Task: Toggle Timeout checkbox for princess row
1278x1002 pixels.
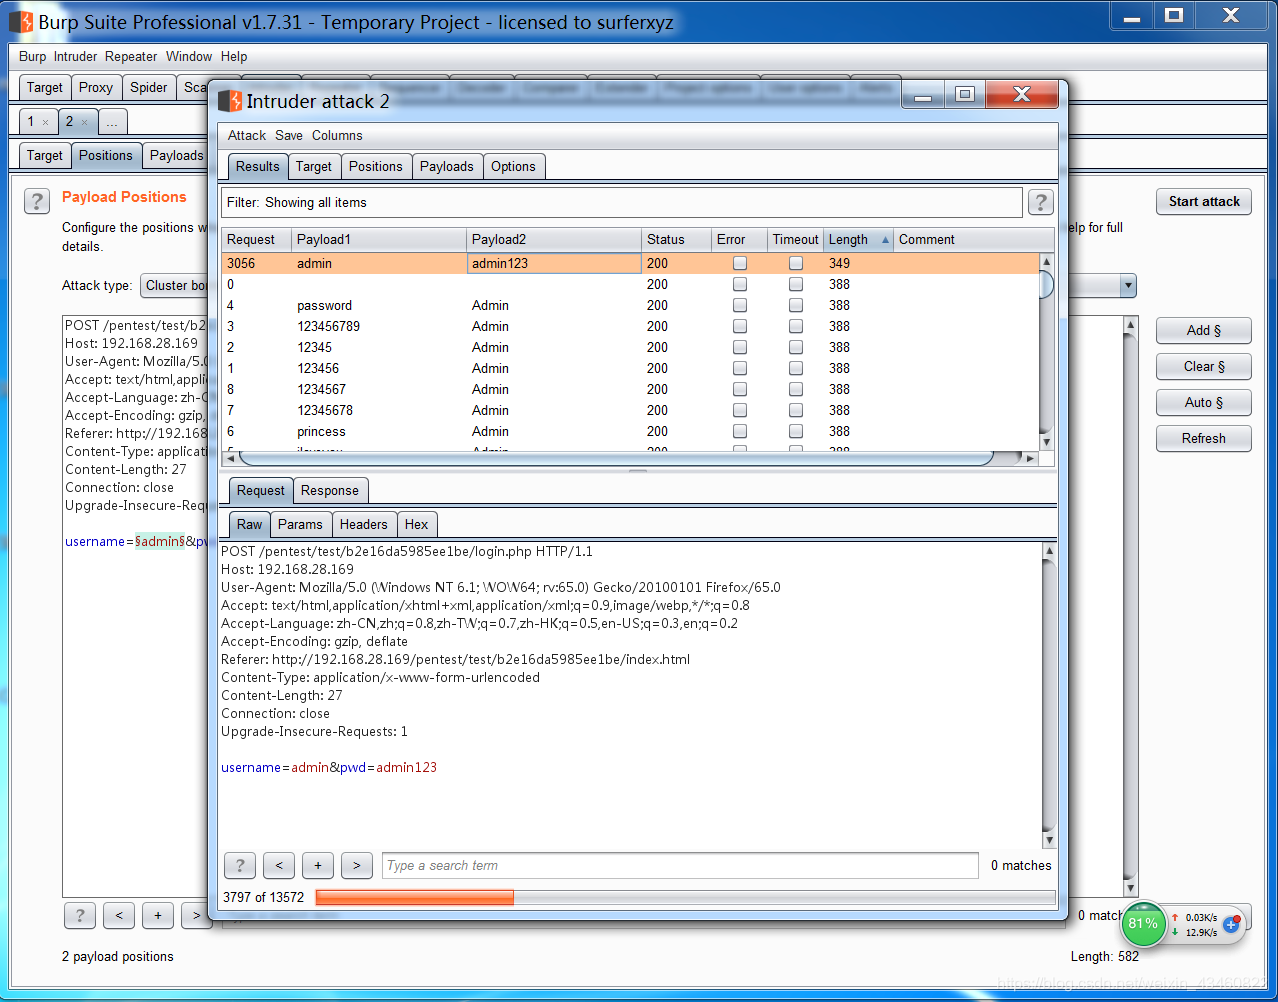Action: [x=796, y=431]
